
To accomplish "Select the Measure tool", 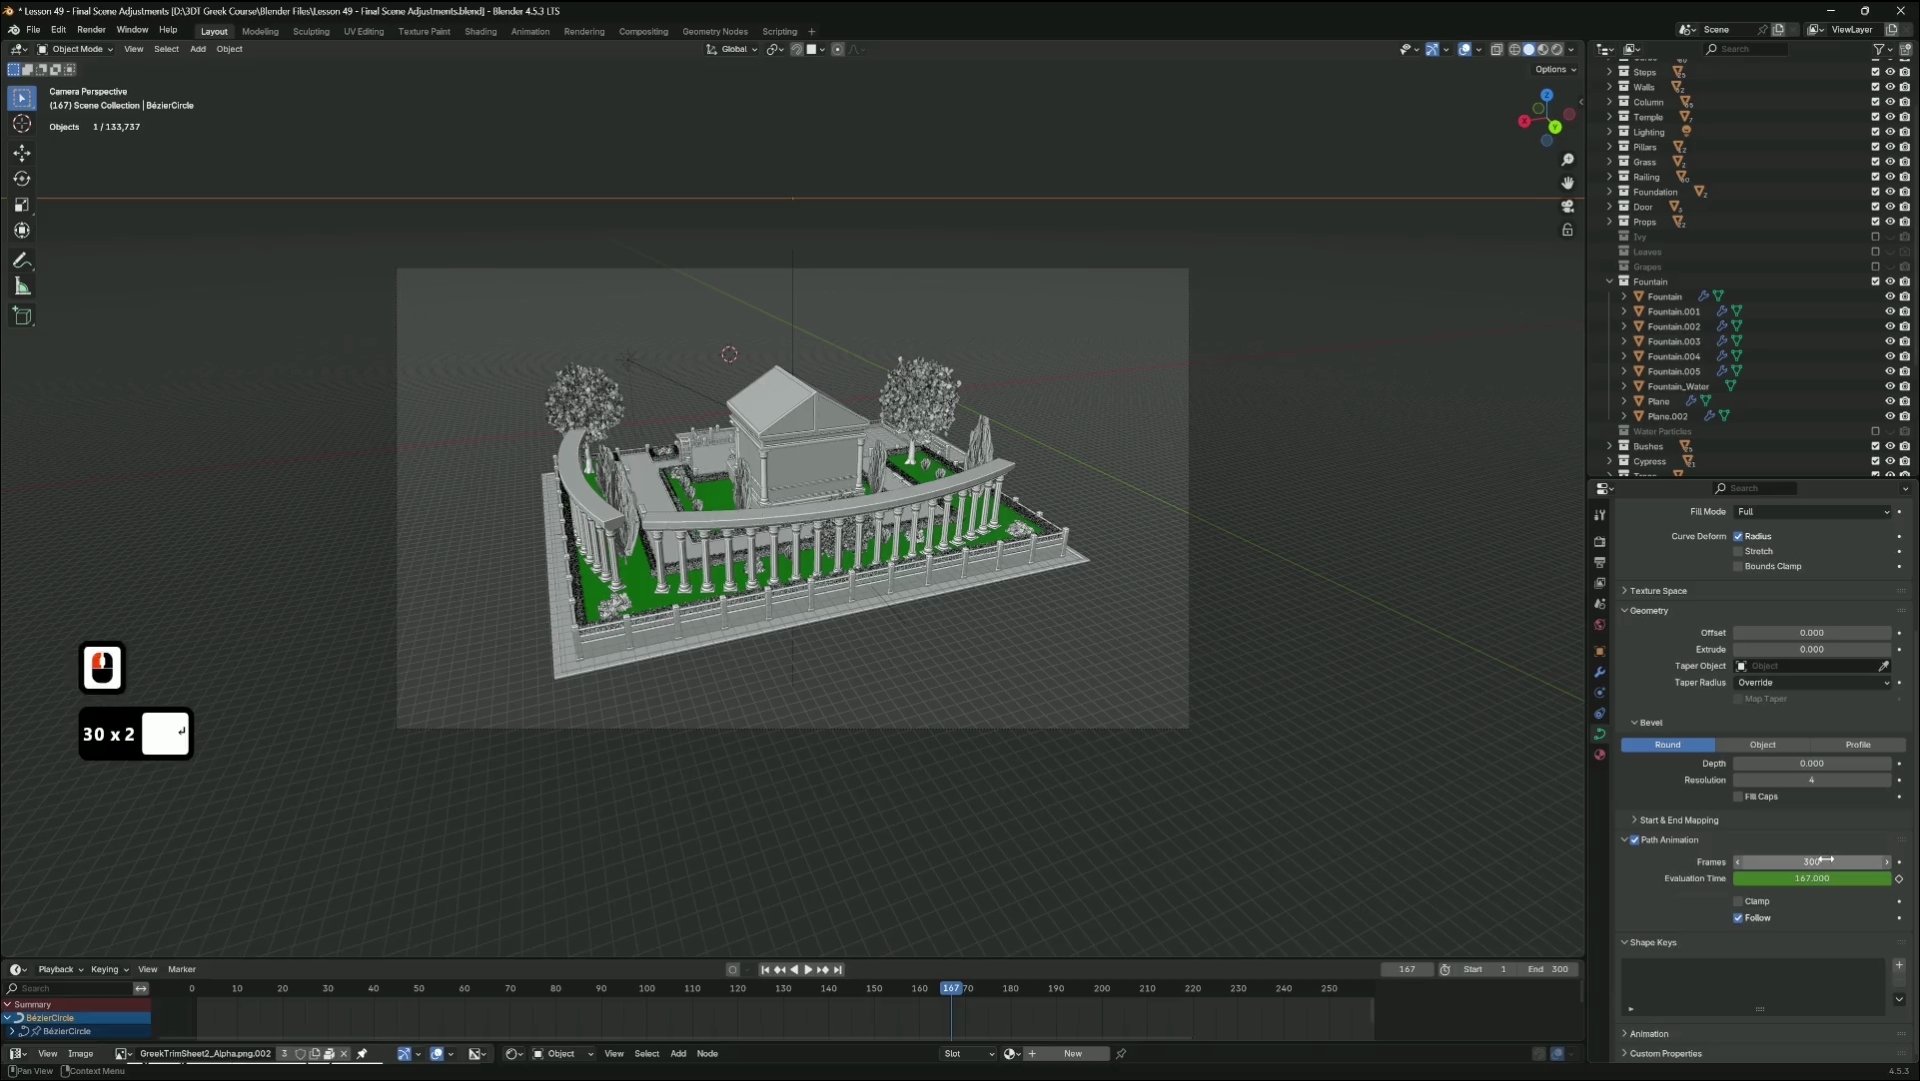I will [22, 287].
